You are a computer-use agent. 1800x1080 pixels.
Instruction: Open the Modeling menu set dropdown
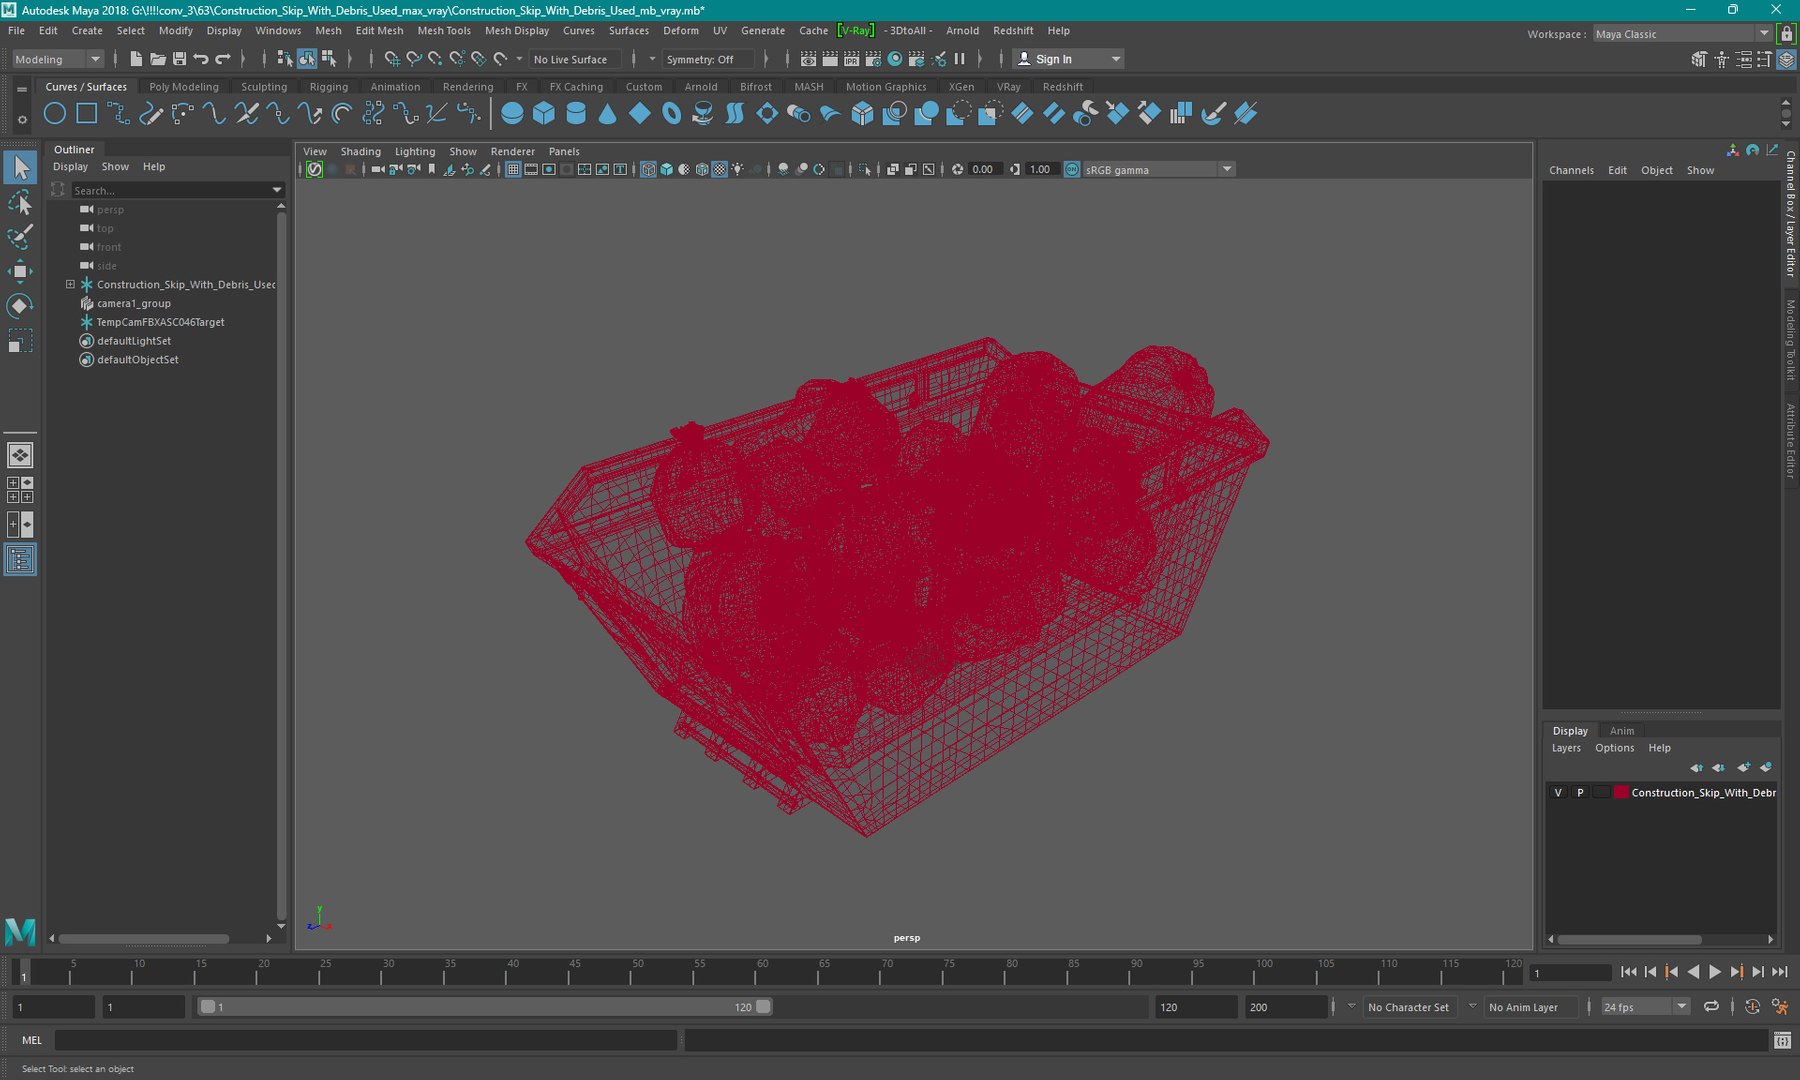(57, 59)
